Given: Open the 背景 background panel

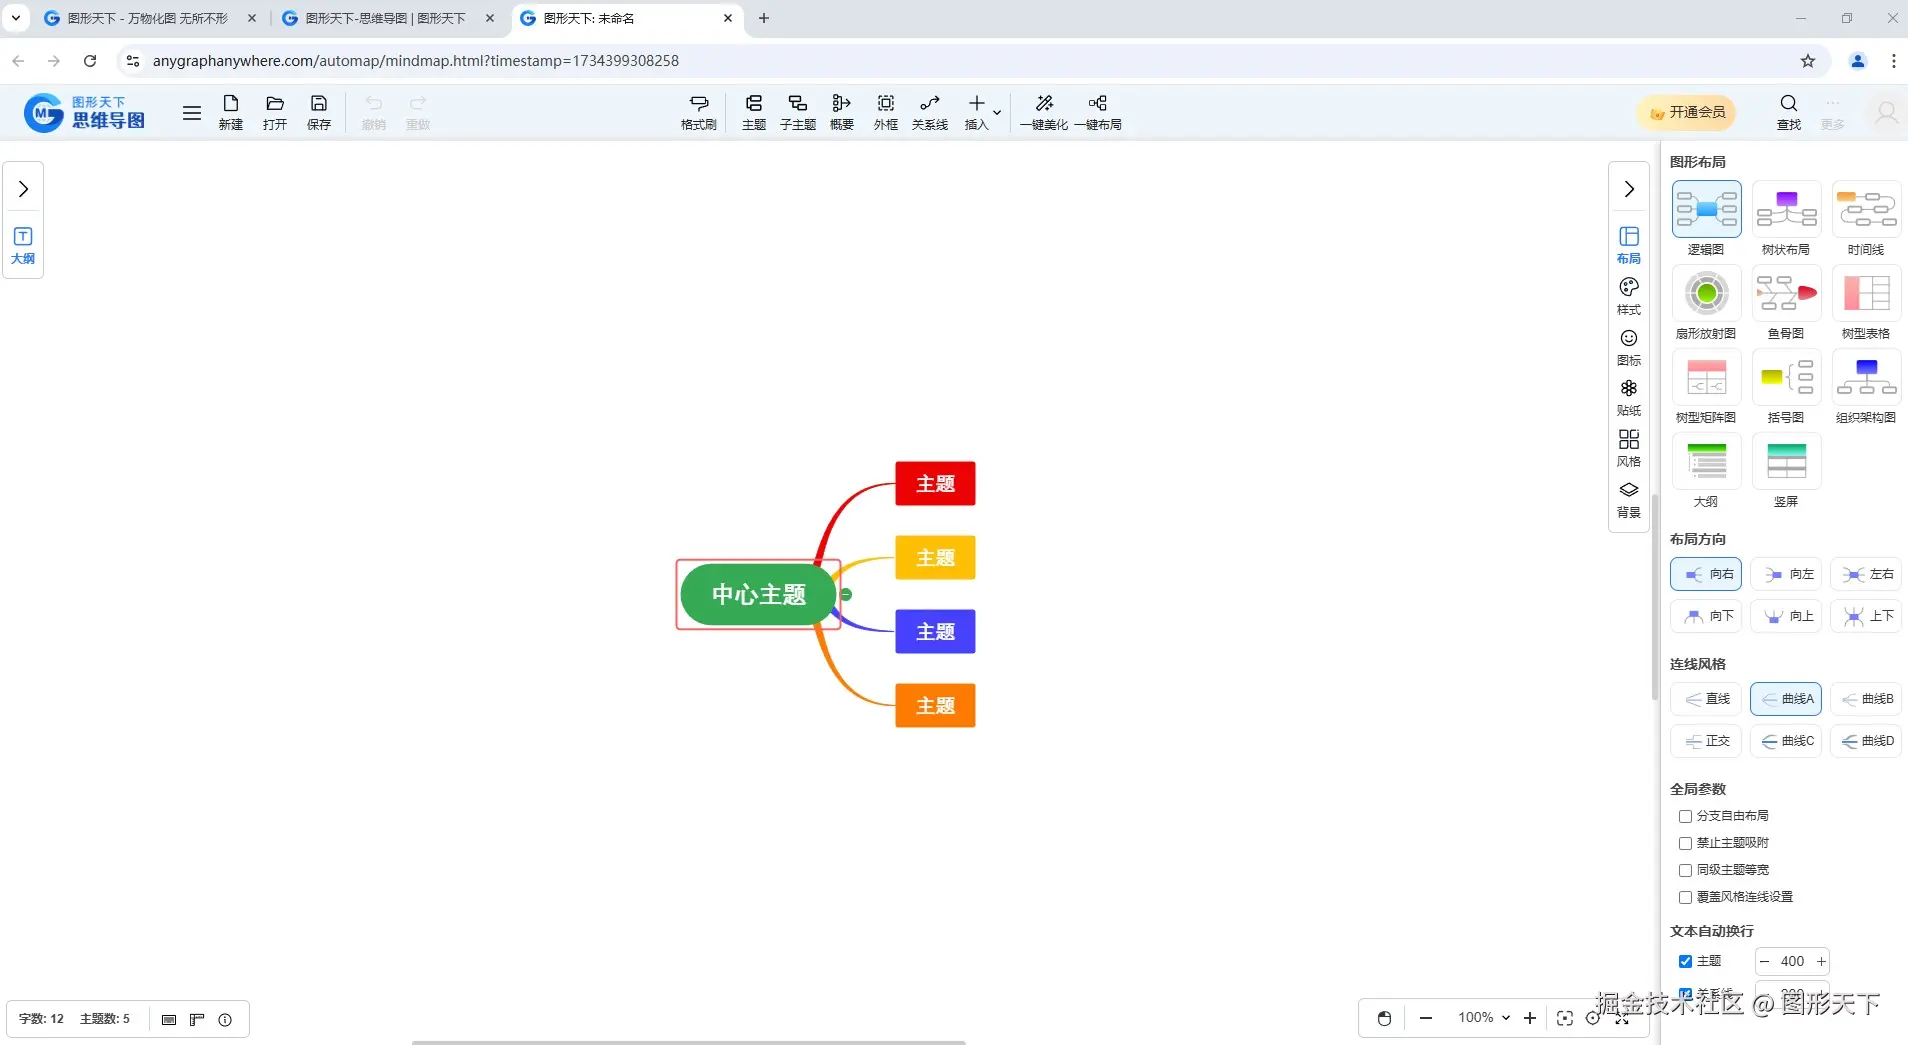Looking at the screenshot, I should coord(1629,499).
